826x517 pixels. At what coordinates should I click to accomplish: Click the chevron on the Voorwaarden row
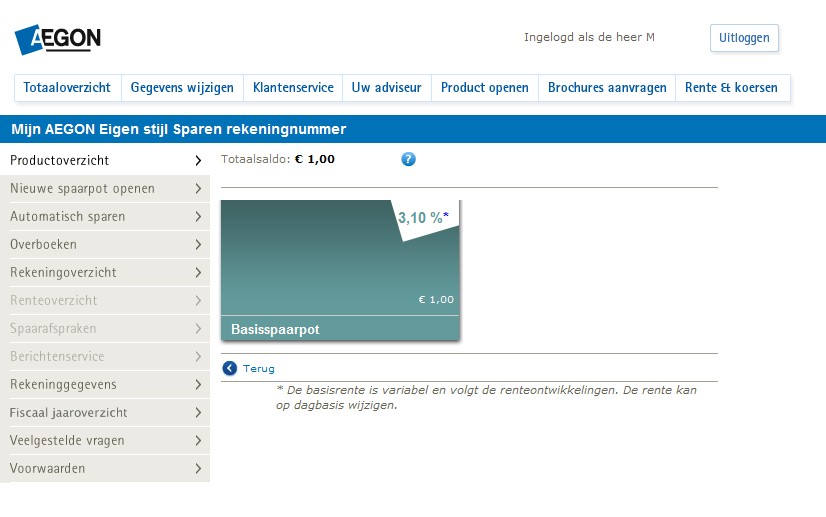click(x=198, y=468)
